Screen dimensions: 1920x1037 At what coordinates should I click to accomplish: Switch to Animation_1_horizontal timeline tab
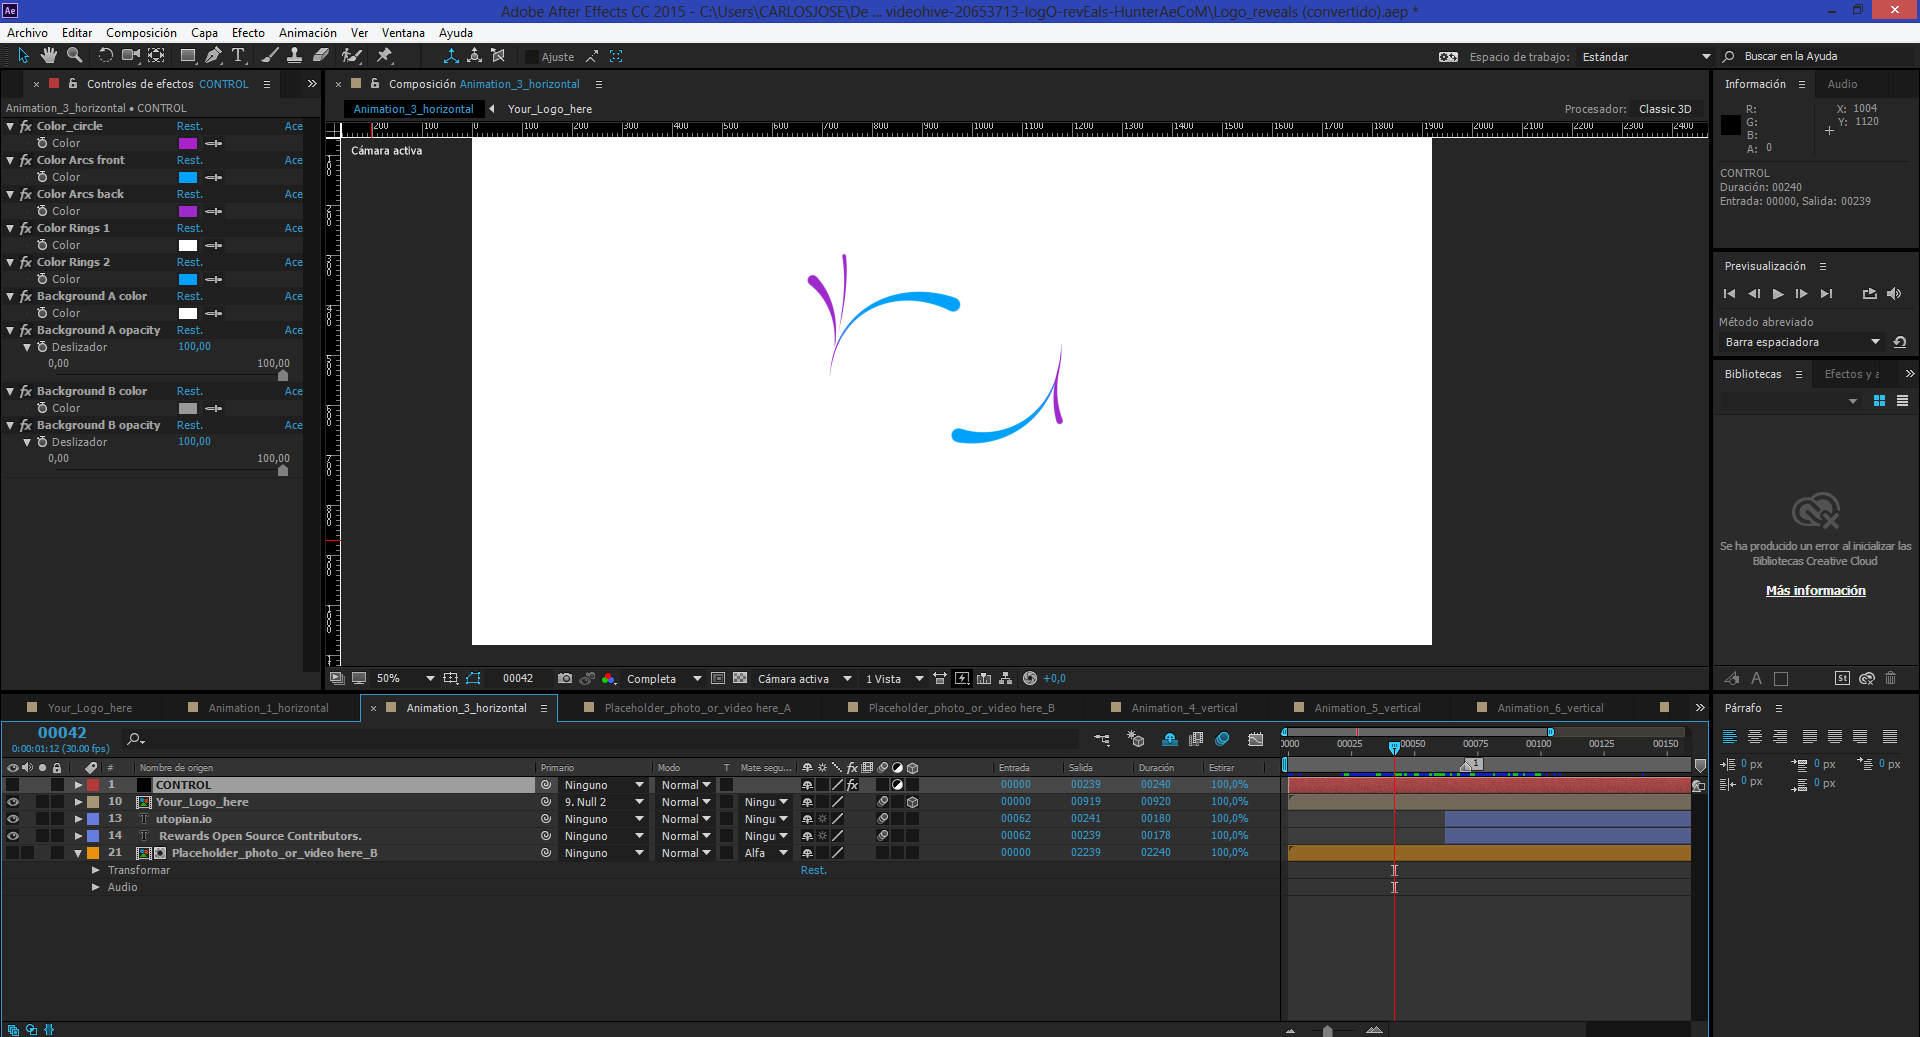(x=268, y=708)
